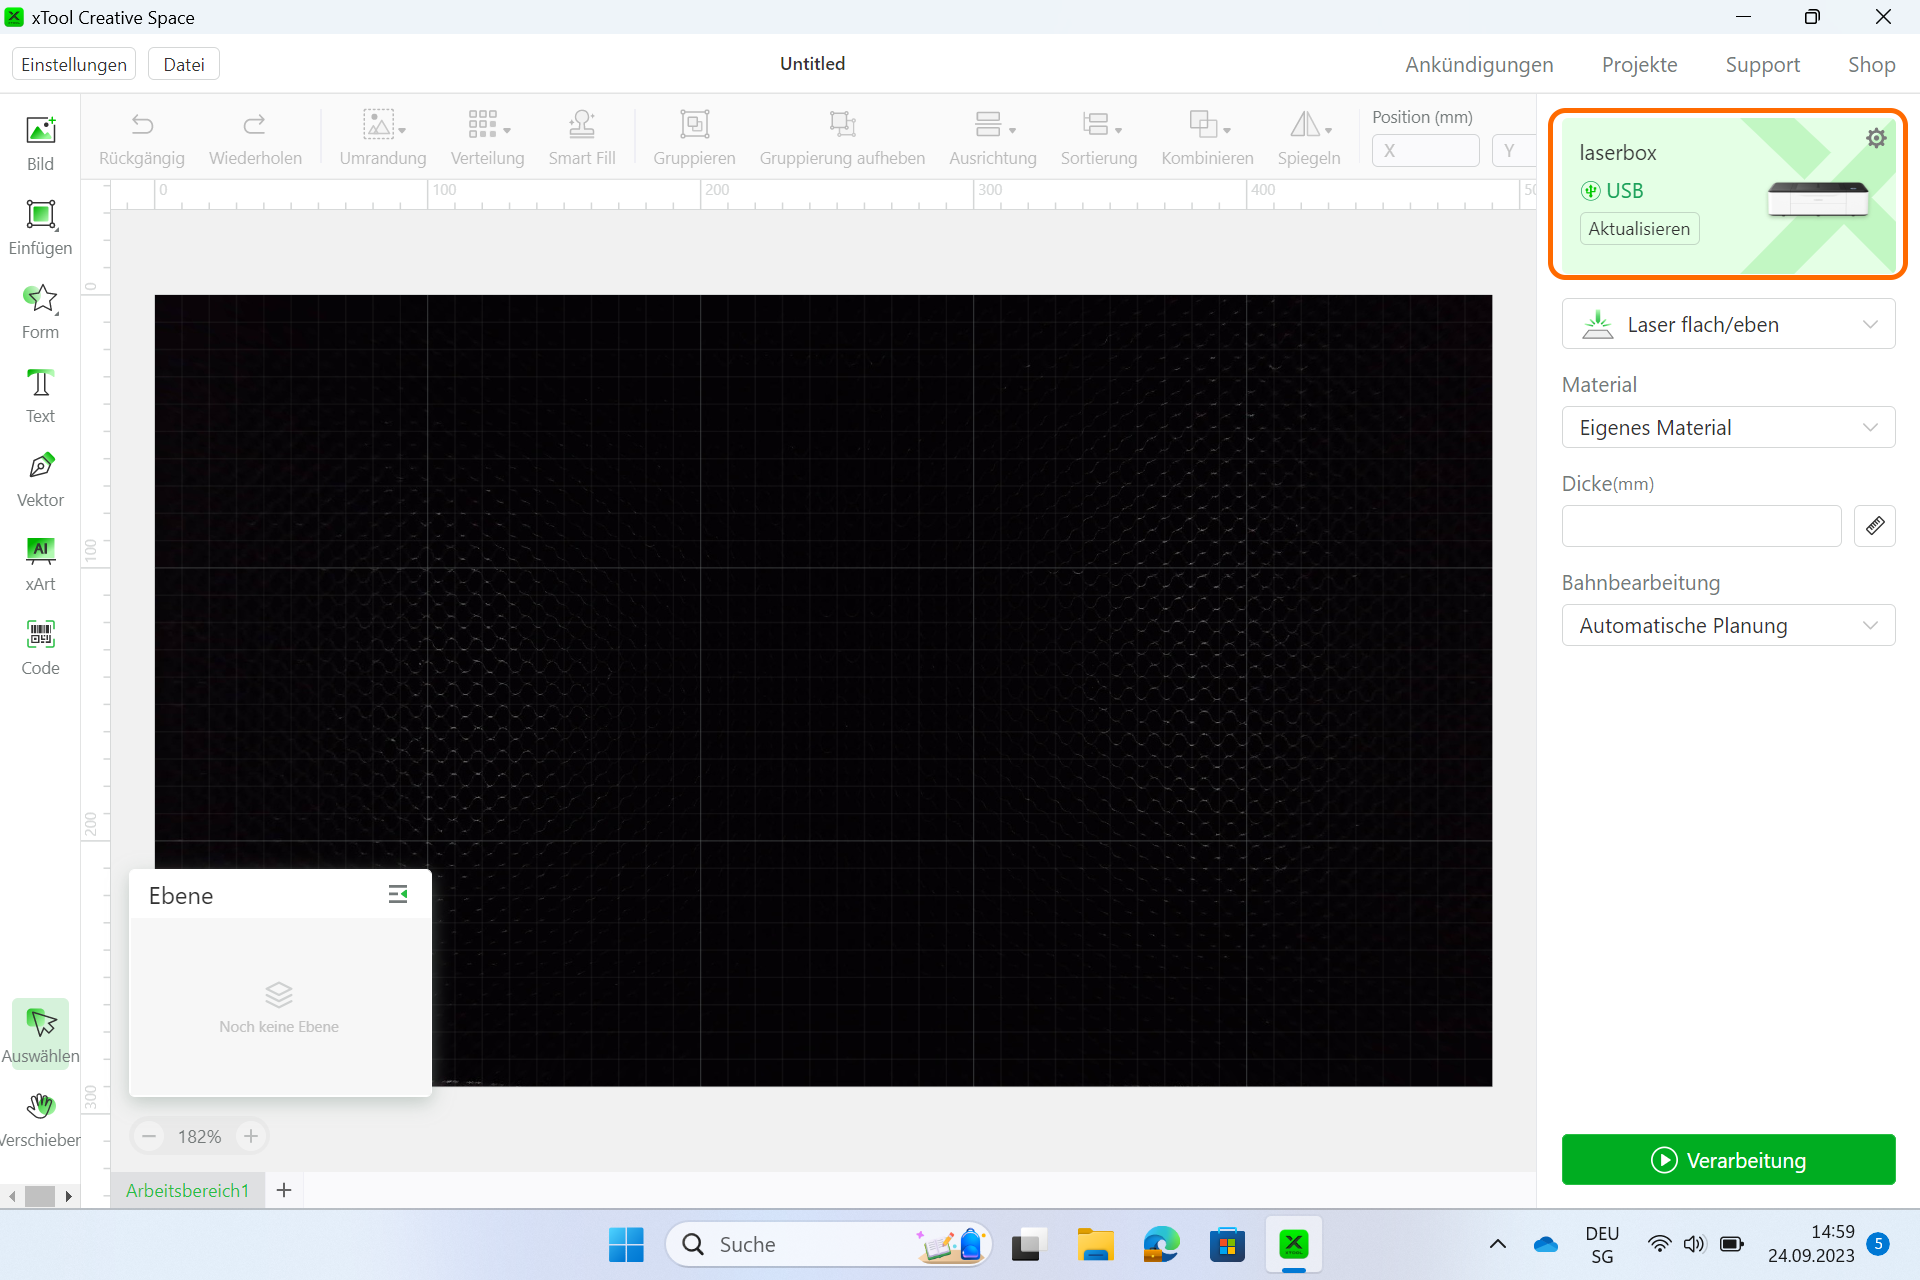Switch to the Arbeitsbereich1 tab
The image size is (1920, 1280).
(x=187, y=1190)
